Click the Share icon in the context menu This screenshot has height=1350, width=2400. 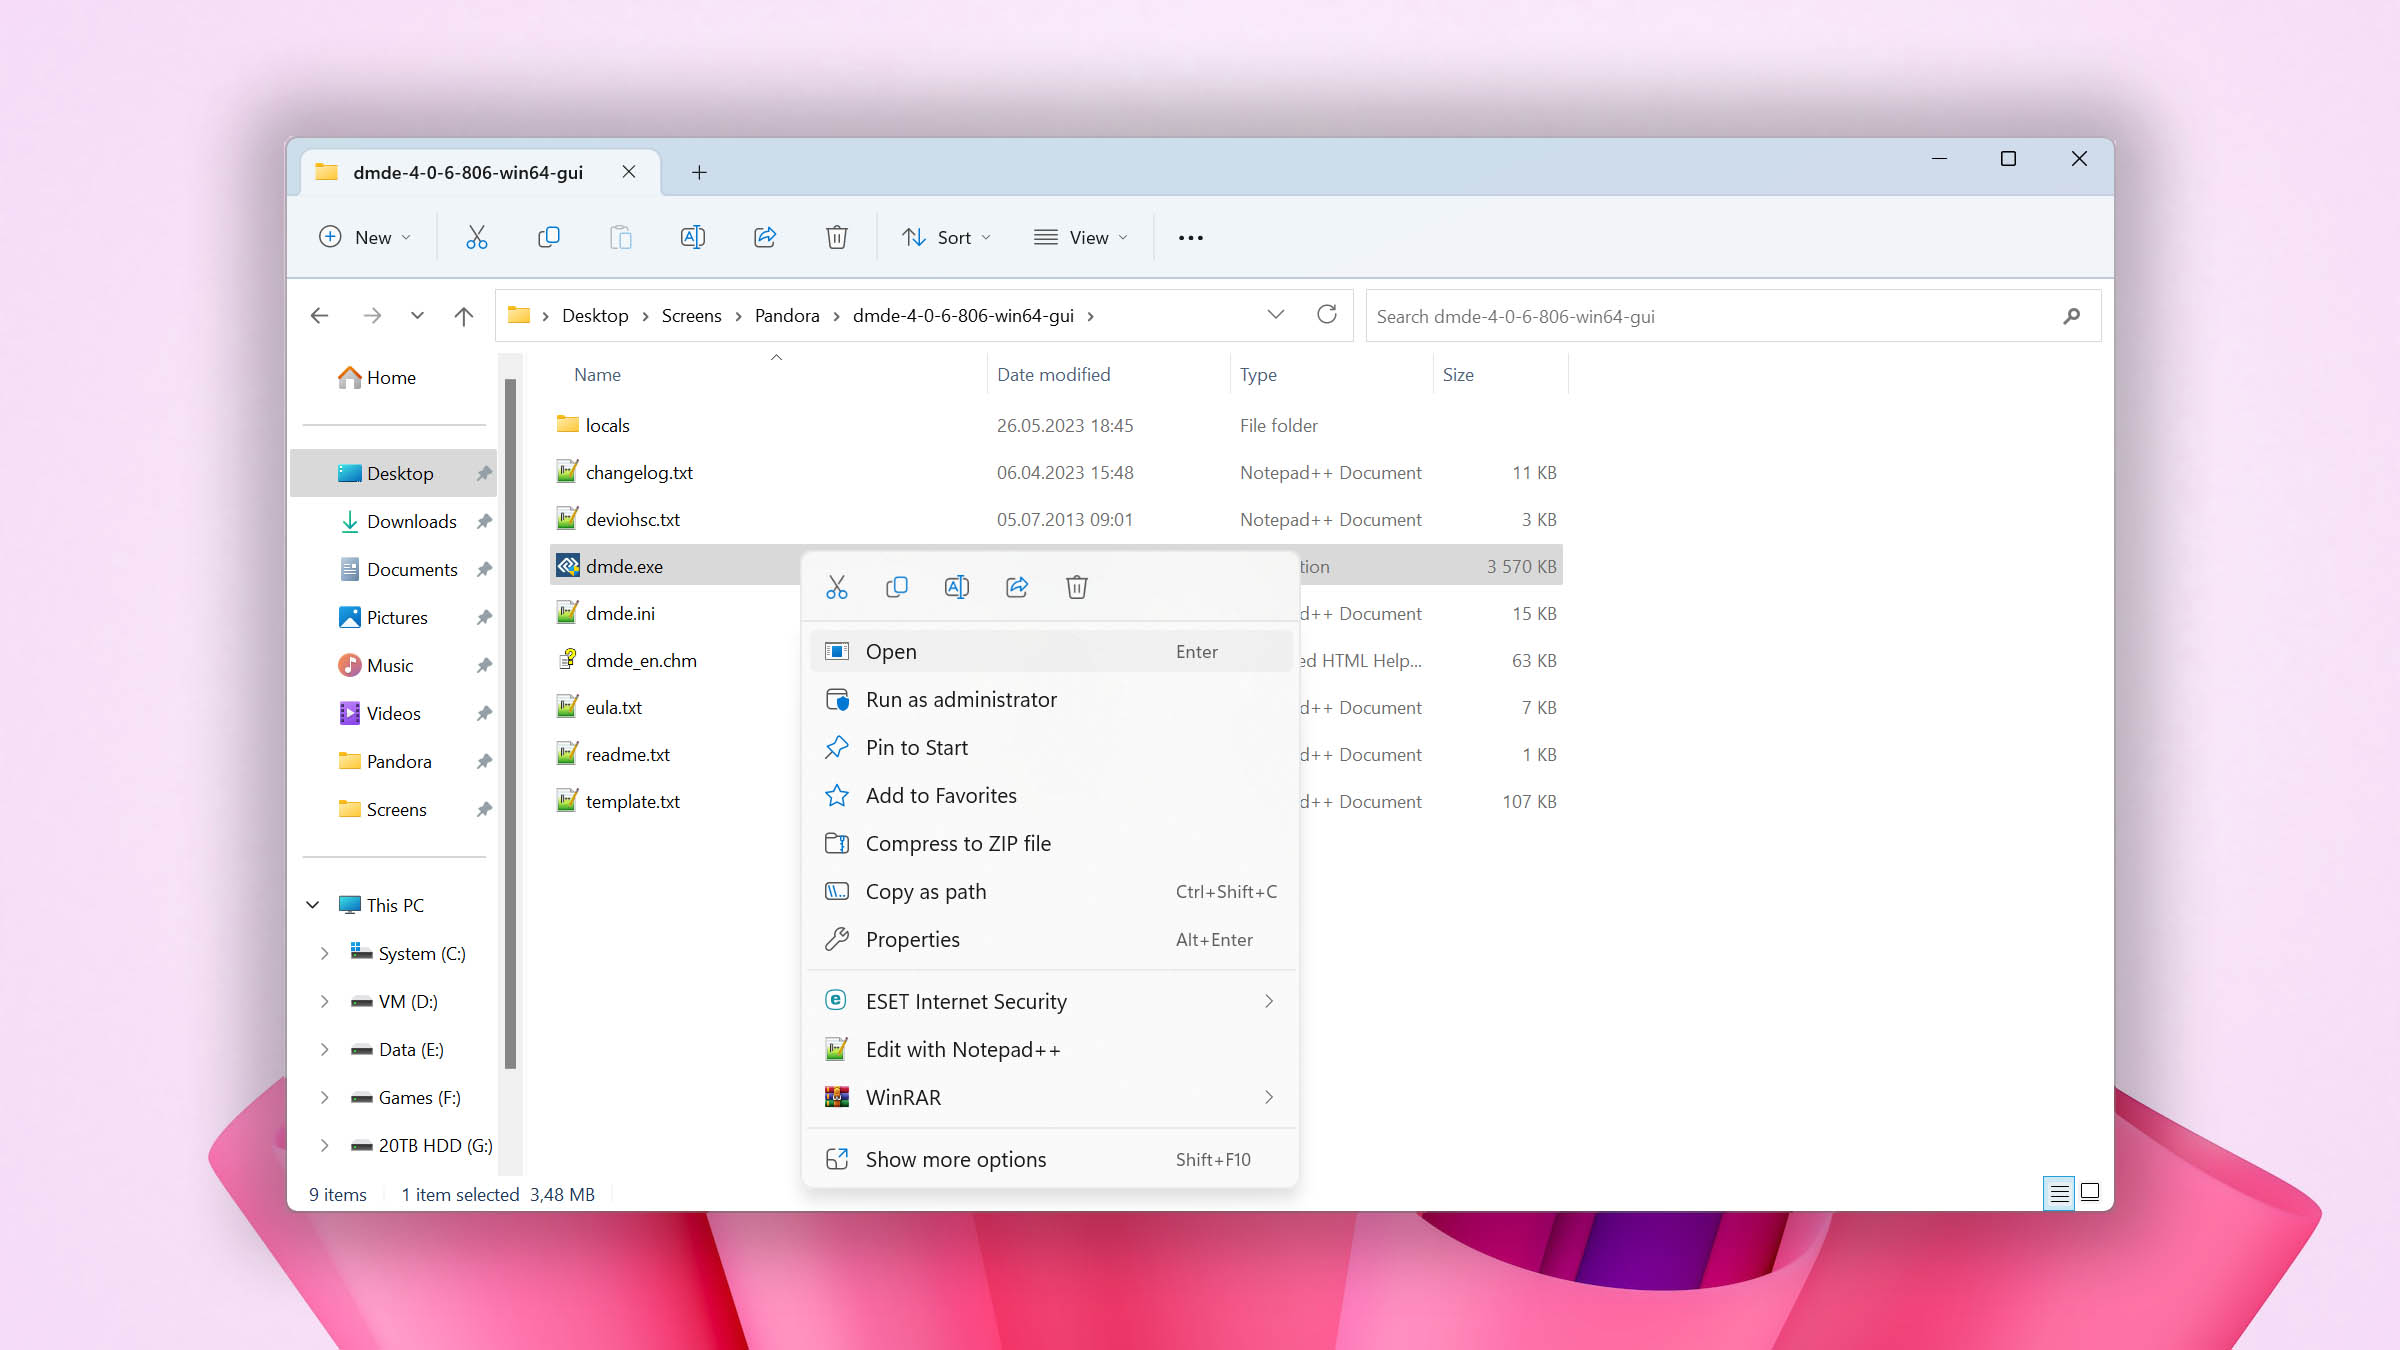[1017, 587]
